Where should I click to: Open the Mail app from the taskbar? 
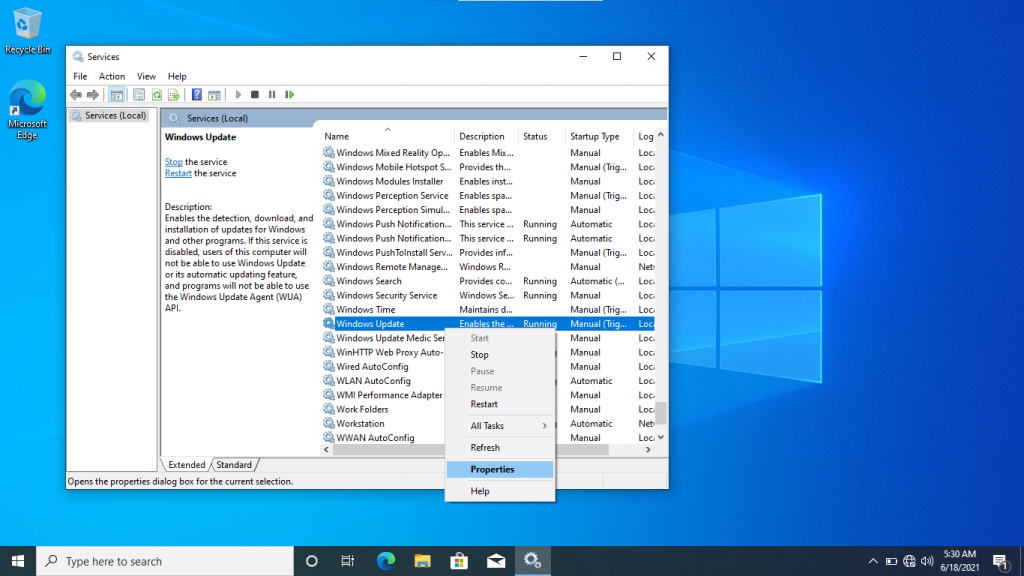click(496, 561)
